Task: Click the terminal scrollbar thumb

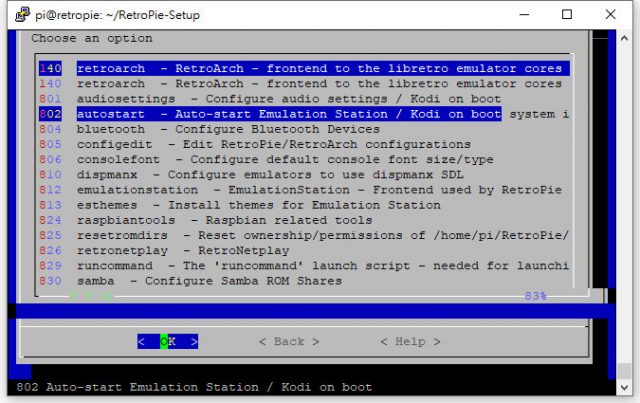Action: click(x=624, y=372)
